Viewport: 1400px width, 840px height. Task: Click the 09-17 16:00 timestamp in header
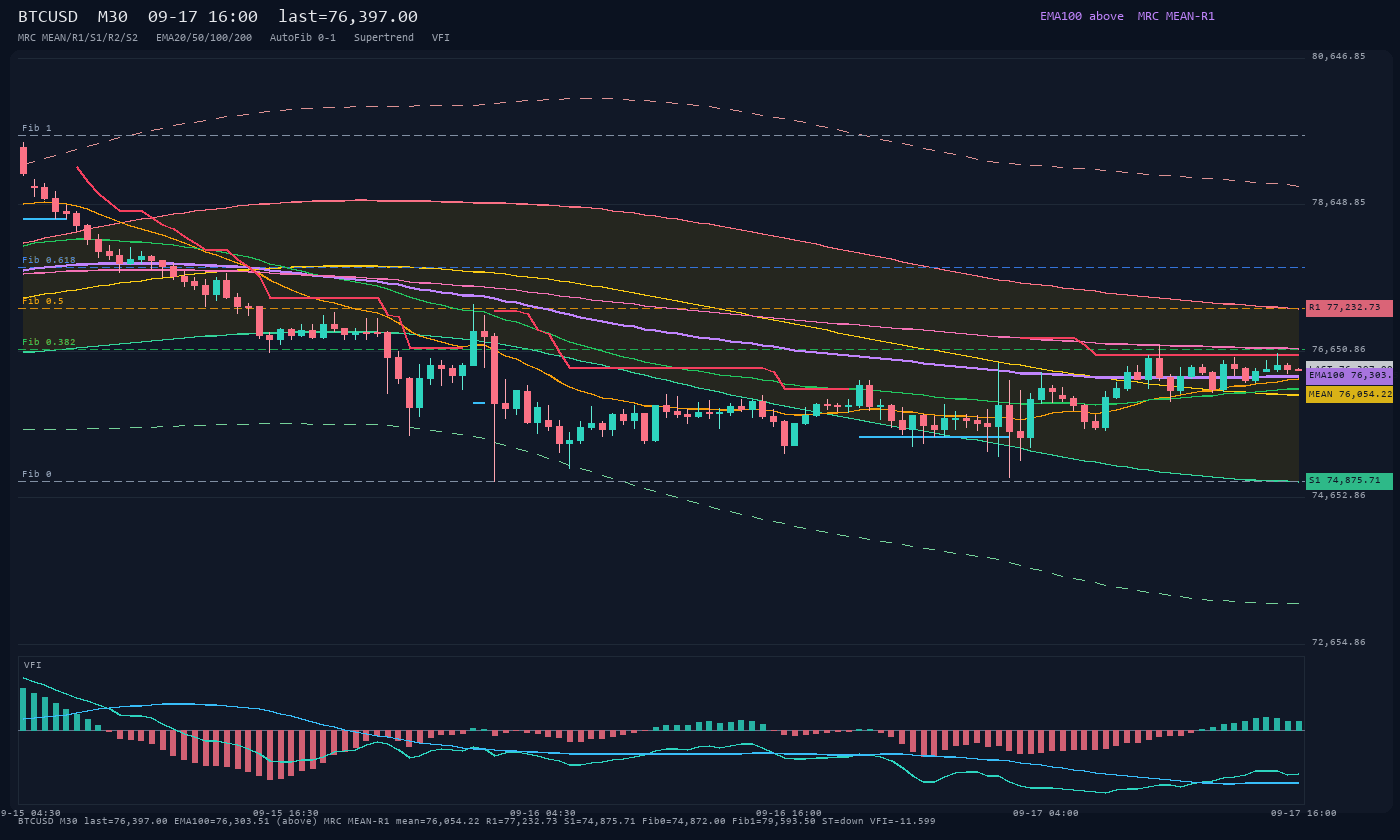click(x=203, y=17)
